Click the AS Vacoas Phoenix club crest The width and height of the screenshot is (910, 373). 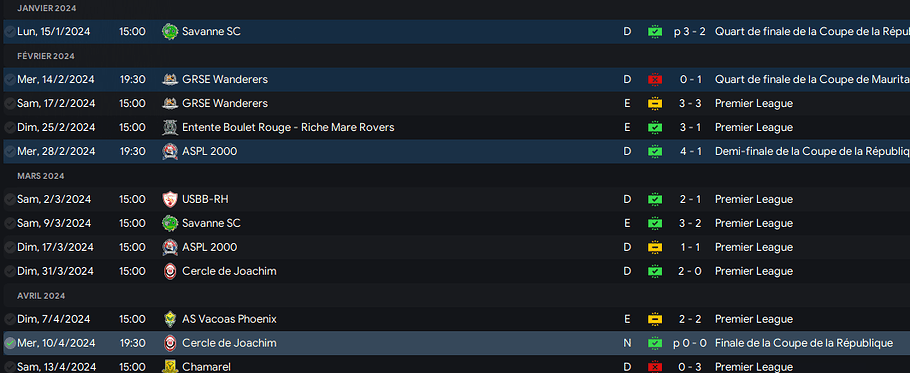pyautogui.click(x=169, y=319)
